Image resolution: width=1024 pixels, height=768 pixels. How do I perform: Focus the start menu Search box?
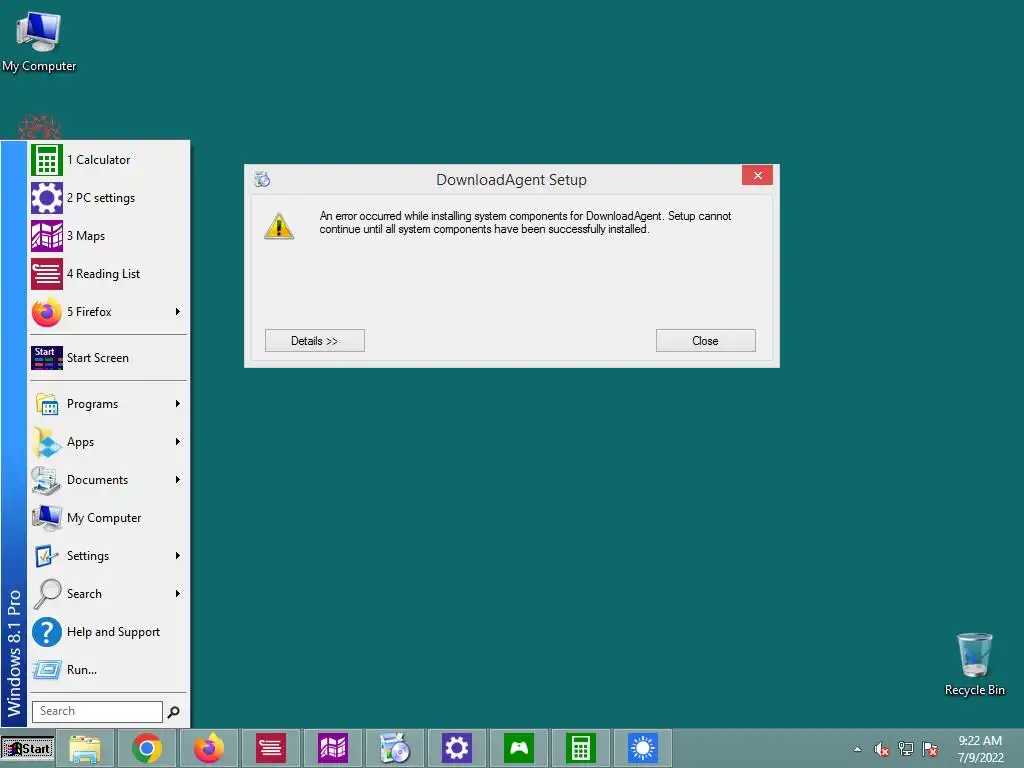click(x=97, y=711)
